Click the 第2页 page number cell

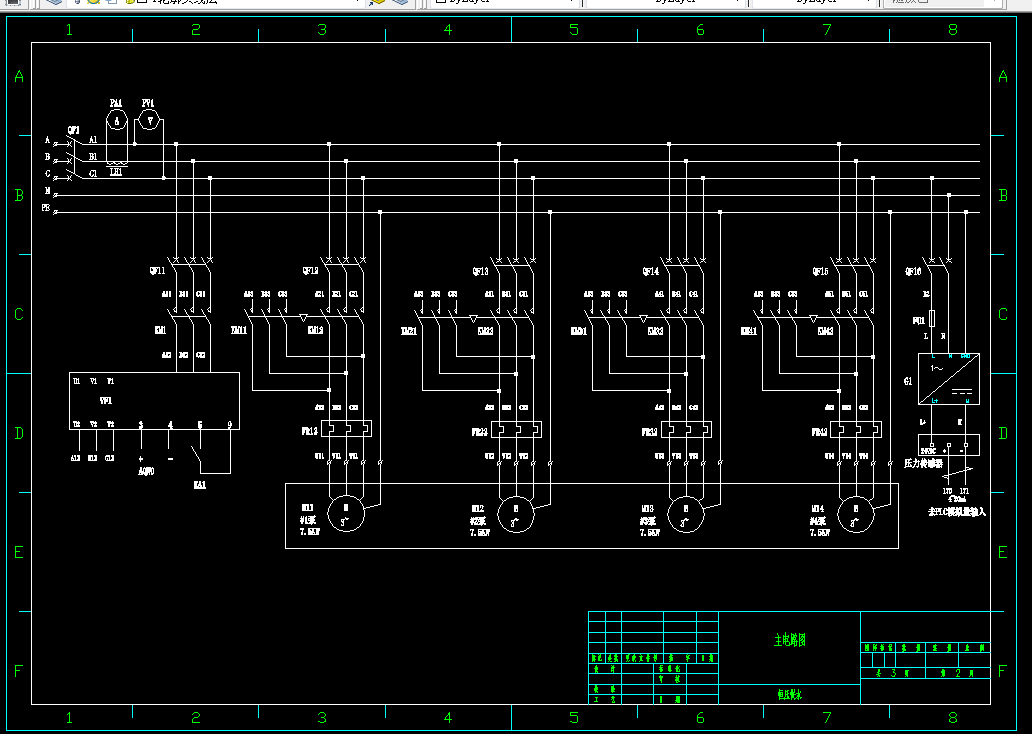[x=958, y=673]
